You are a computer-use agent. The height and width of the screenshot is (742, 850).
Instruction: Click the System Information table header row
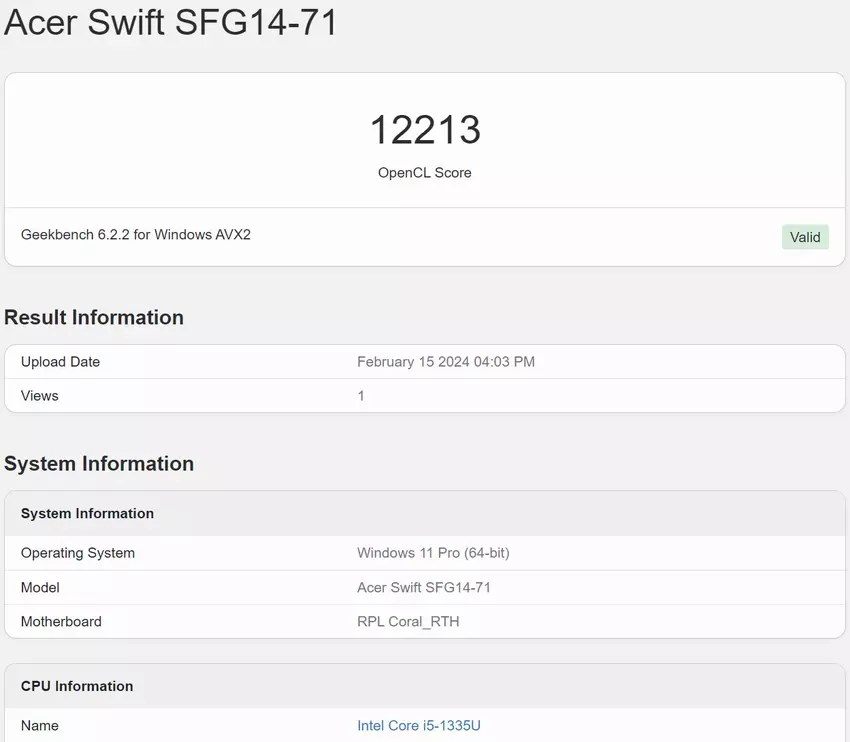pyautogui.click(x=88, y=513)
